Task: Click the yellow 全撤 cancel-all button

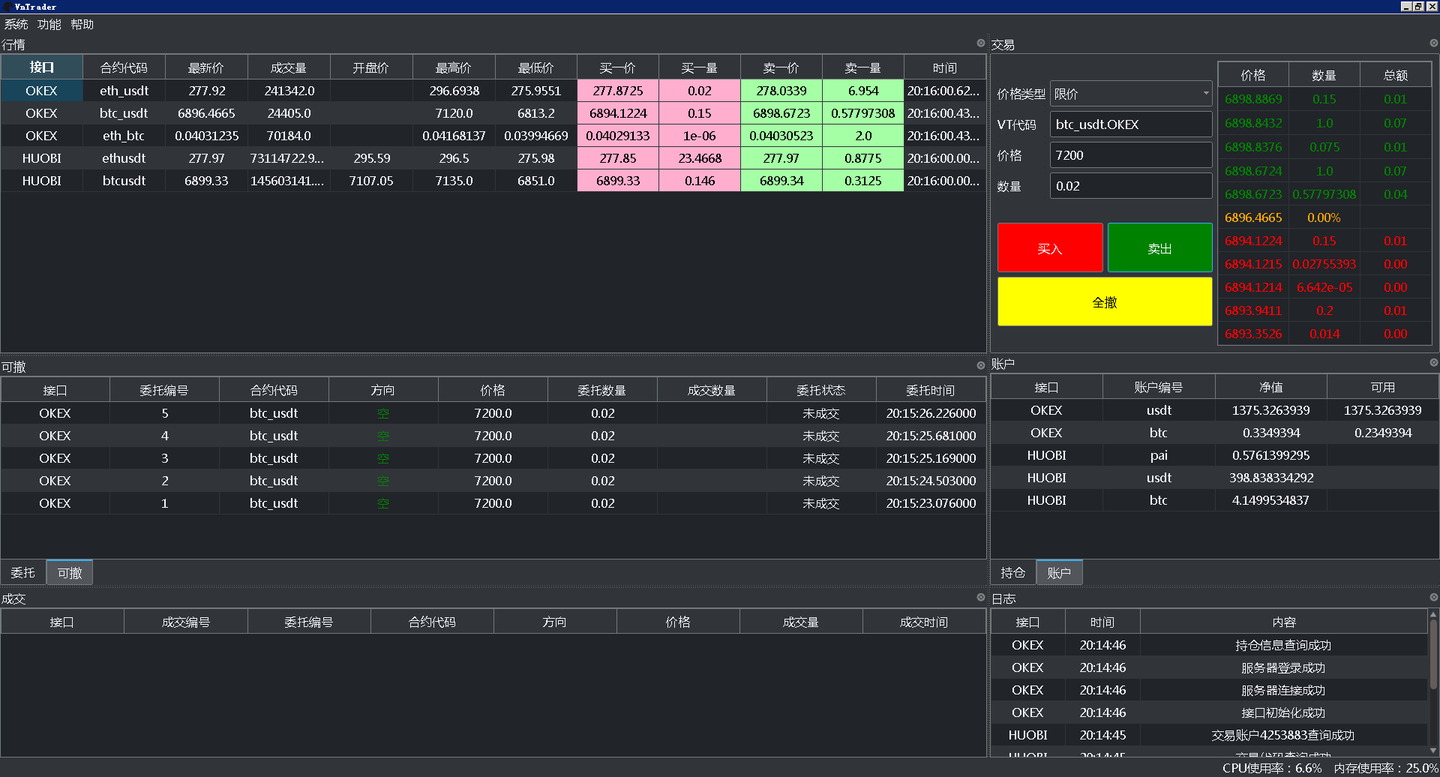Action: (1105, 301)
